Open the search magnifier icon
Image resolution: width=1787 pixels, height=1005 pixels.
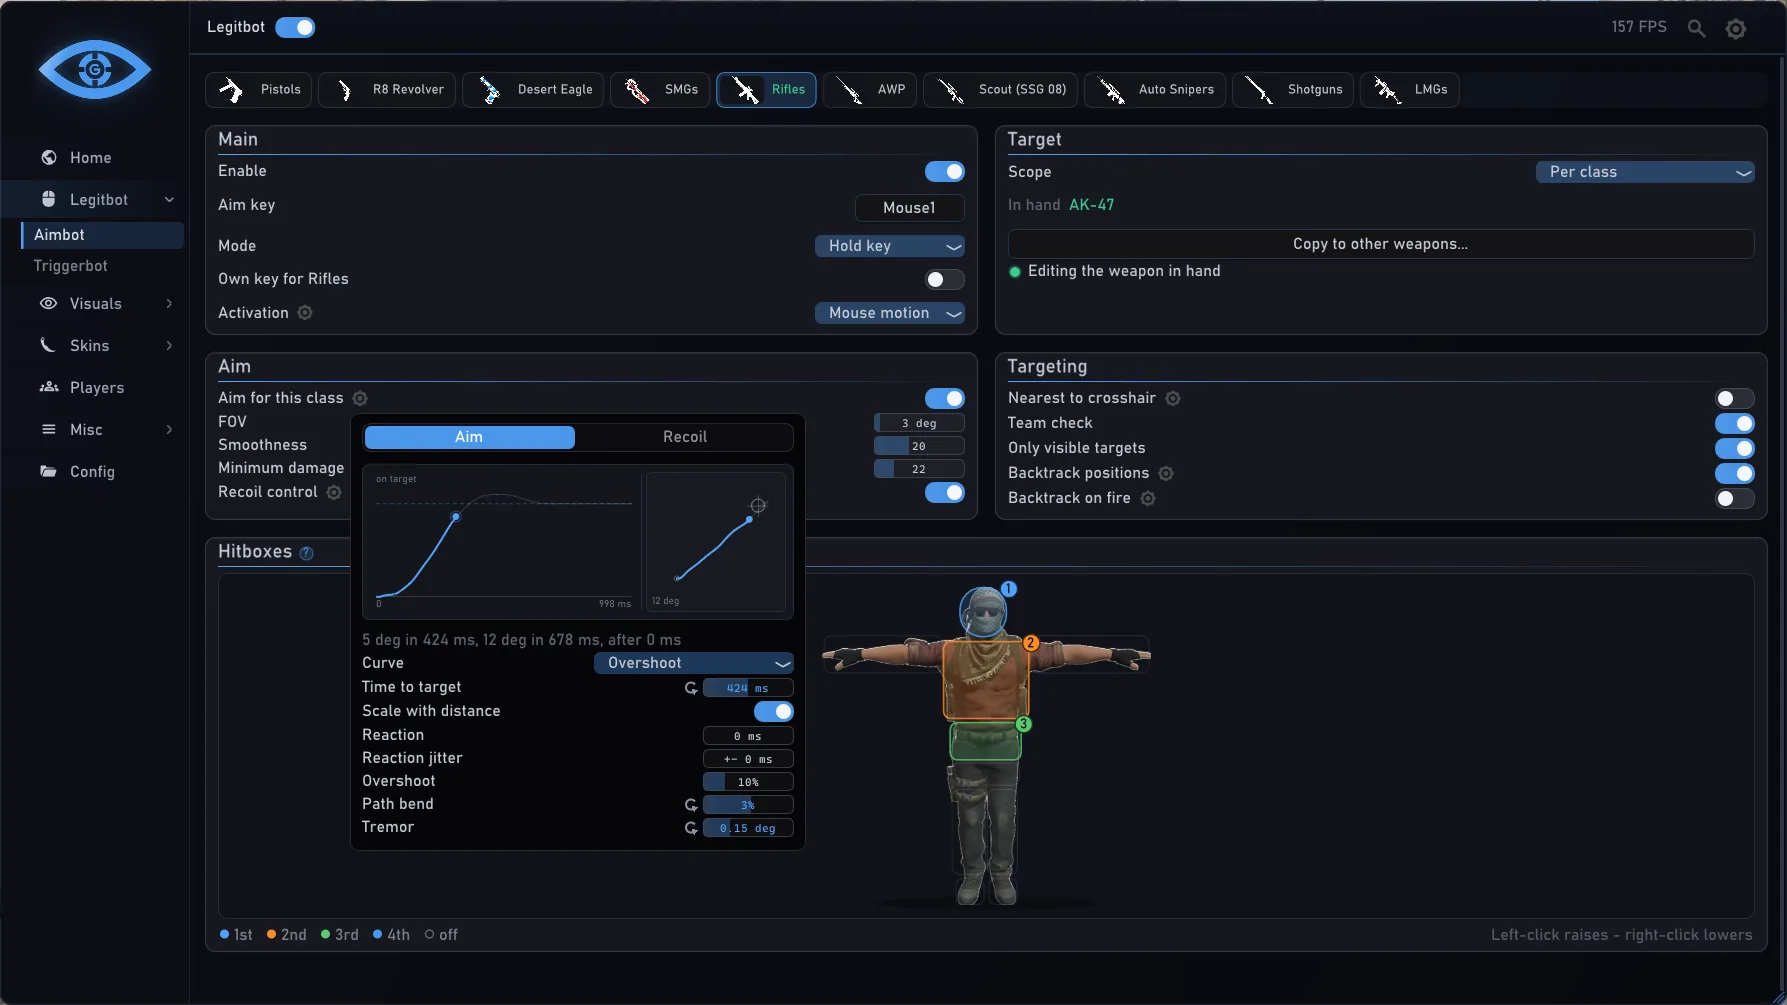(1696, 28)
